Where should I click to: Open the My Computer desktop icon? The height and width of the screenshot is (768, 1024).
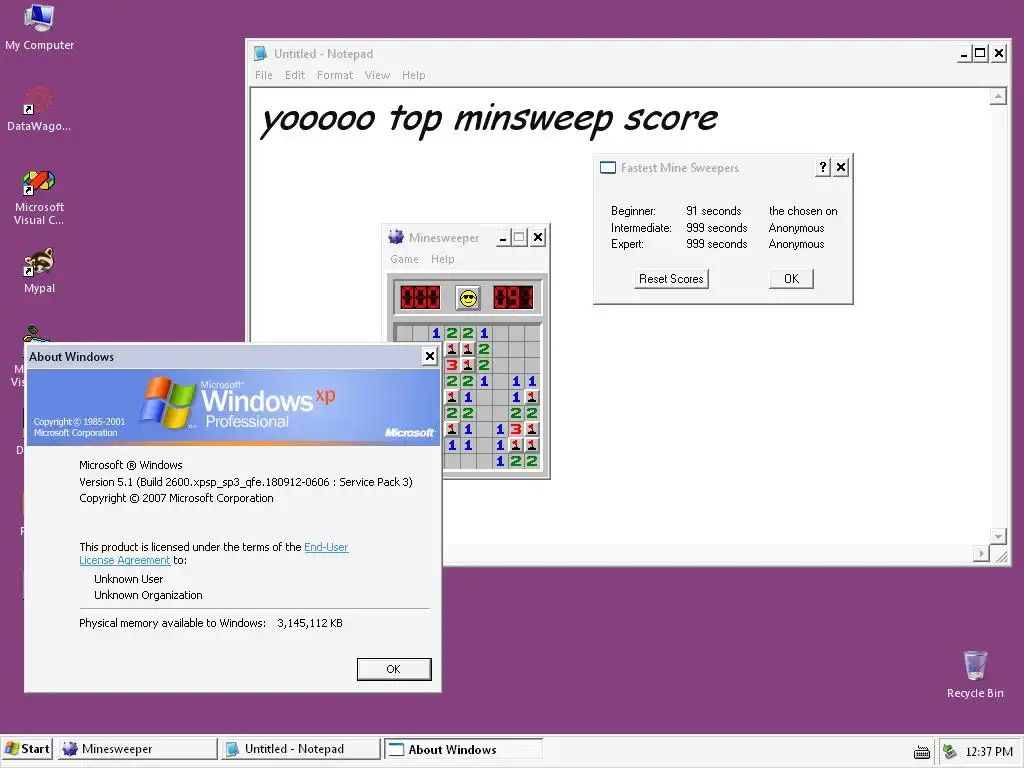click(x=39, y=27)
